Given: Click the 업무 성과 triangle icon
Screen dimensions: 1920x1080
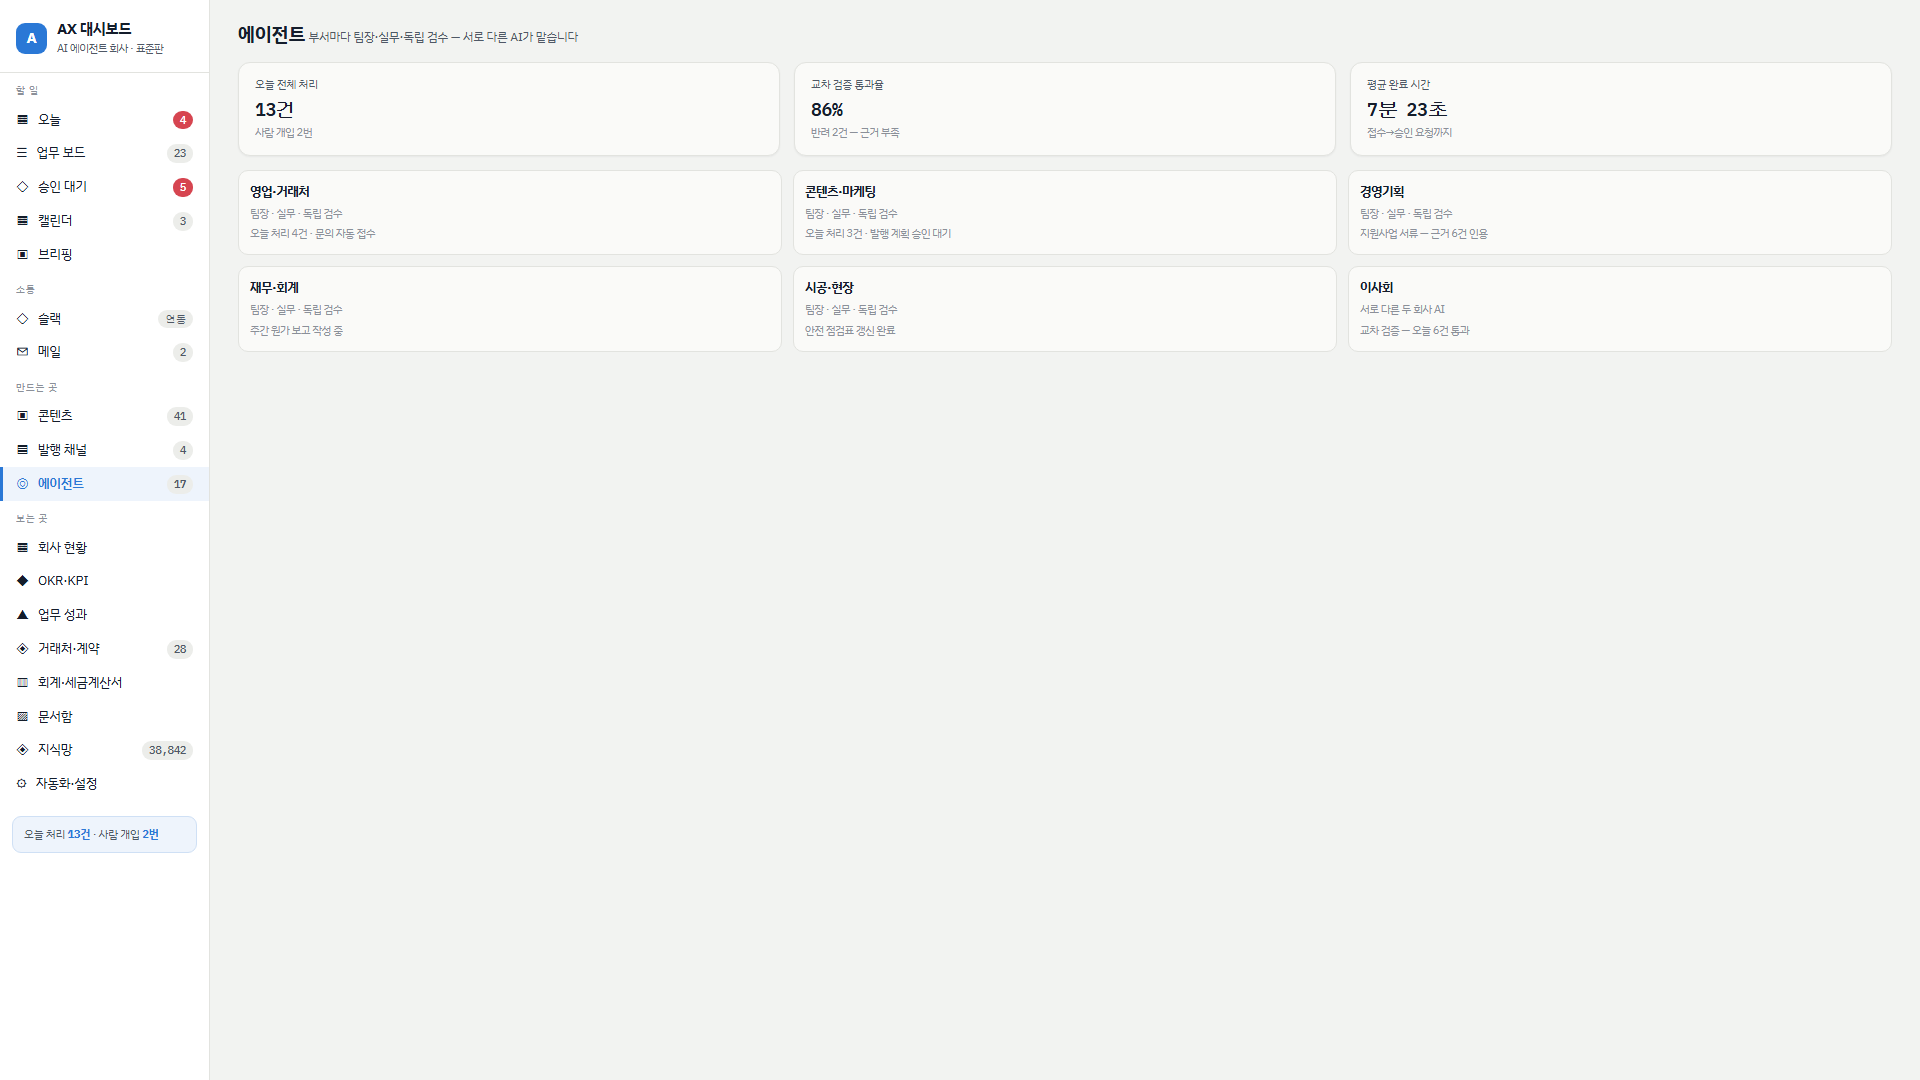Looking at the screenshot, I should (x=22, y=615).
